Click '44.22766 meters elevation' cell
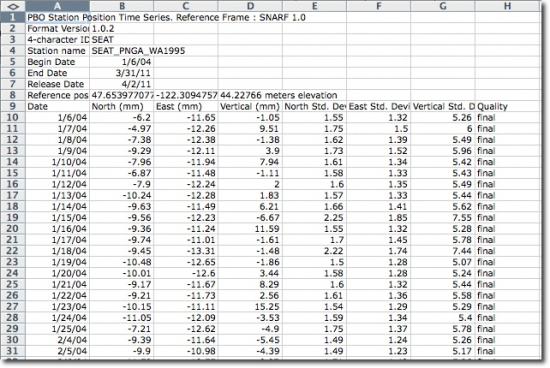Screen dimensions: 550x368 click(x=250, y=95)
